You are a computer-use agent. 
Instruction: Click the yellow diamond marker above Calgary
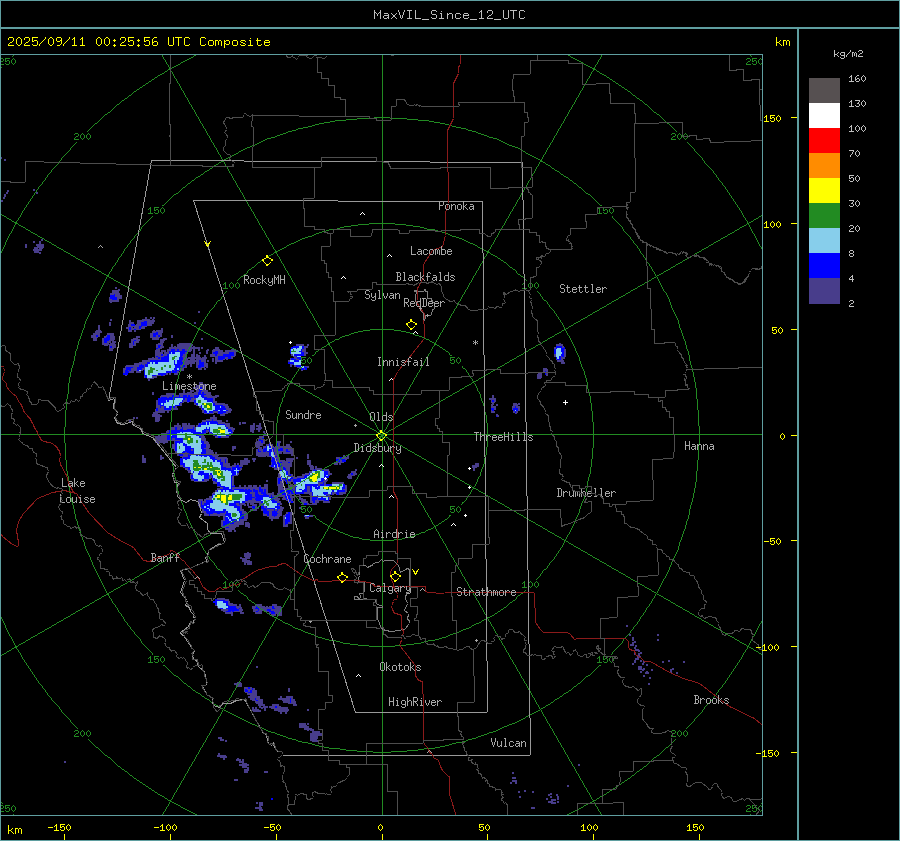tap(395, 576)
